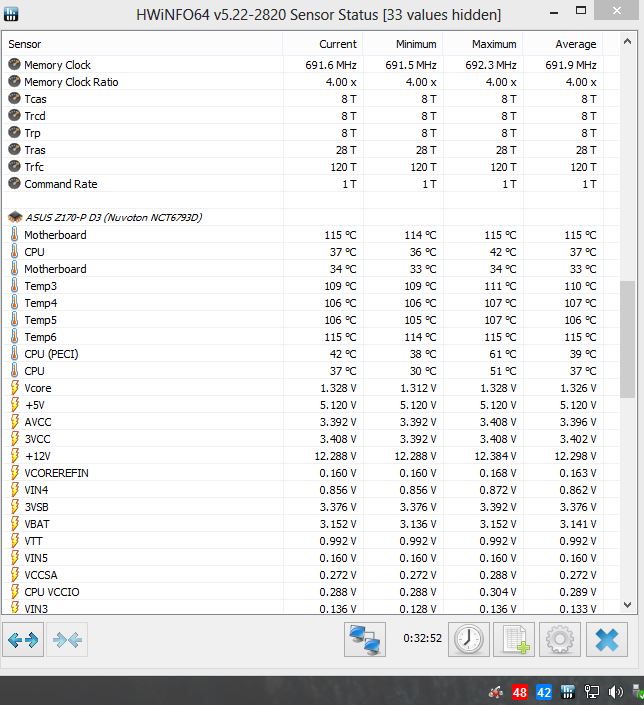Click the +12V lightning bolt icon
This screenshot has width=644, height=705.
[14, 455]
